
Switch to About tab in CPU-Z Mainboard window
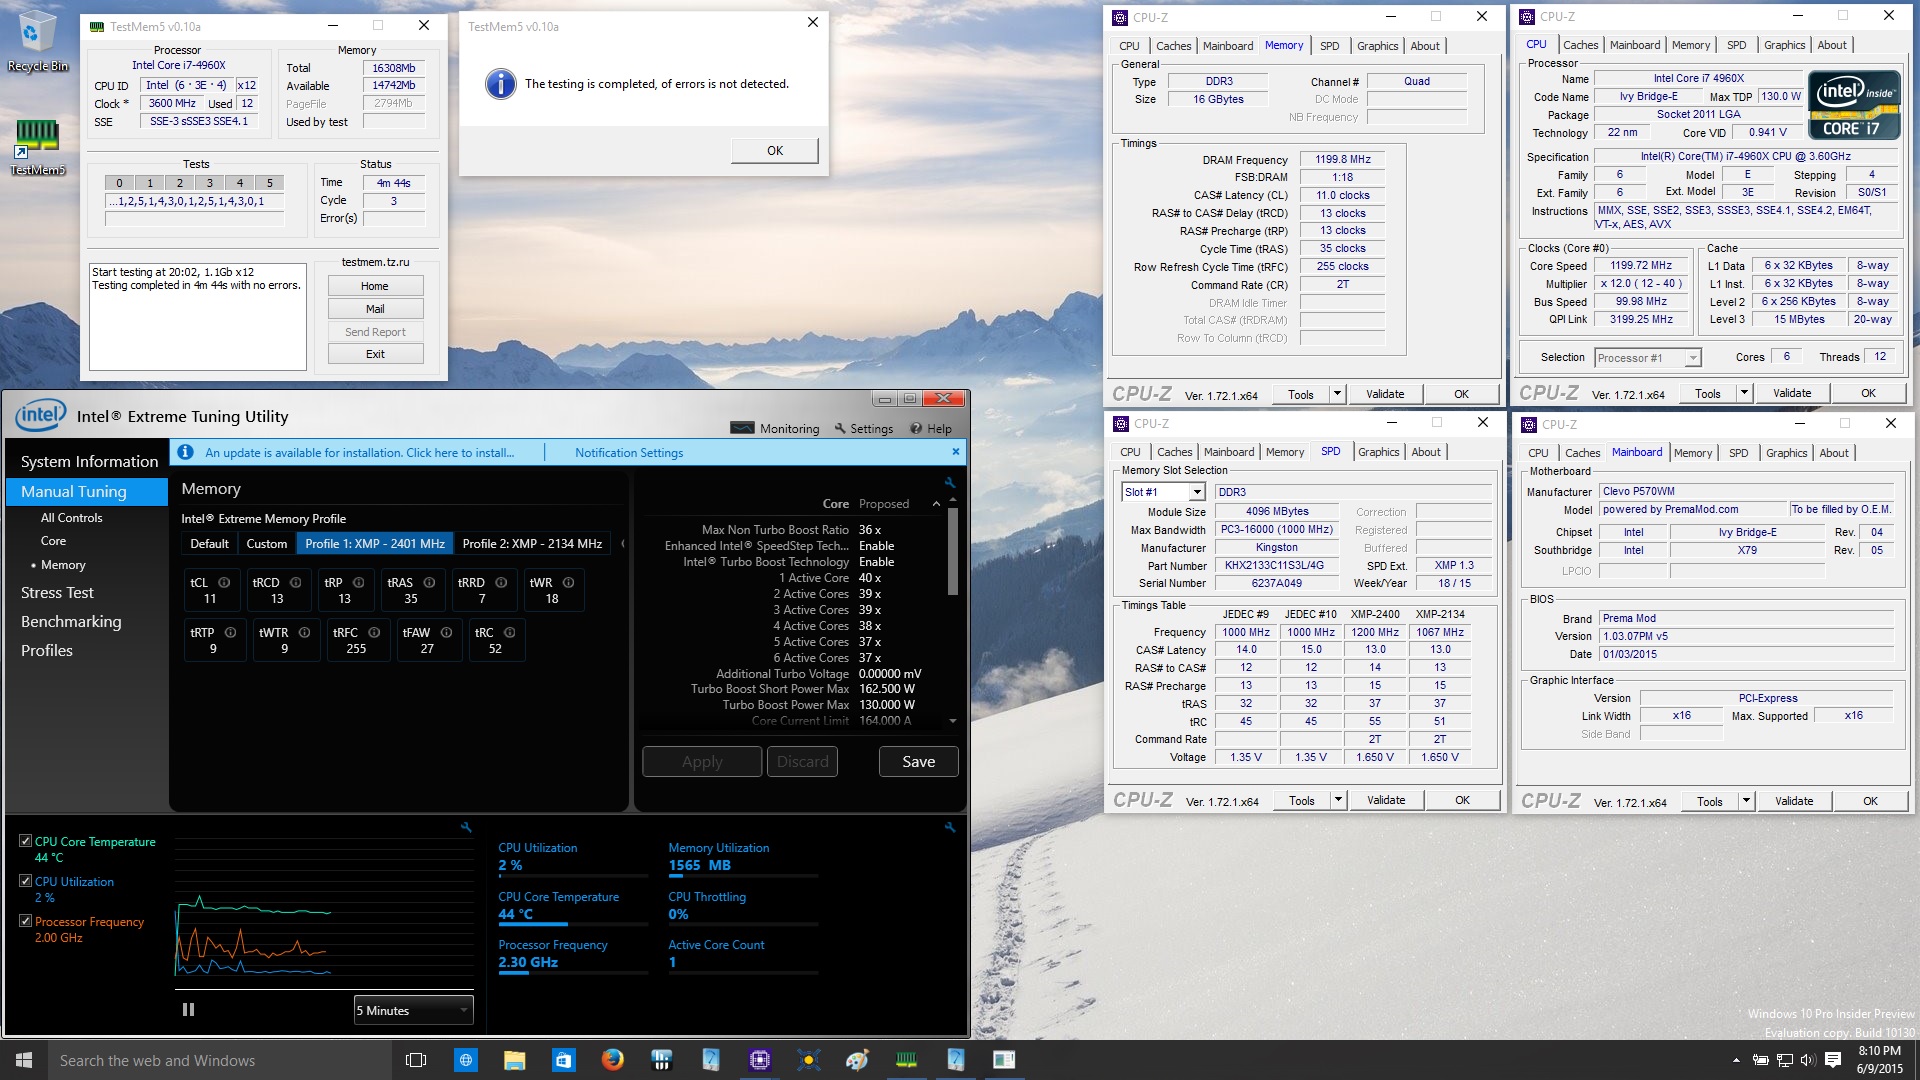[1833, 453]
